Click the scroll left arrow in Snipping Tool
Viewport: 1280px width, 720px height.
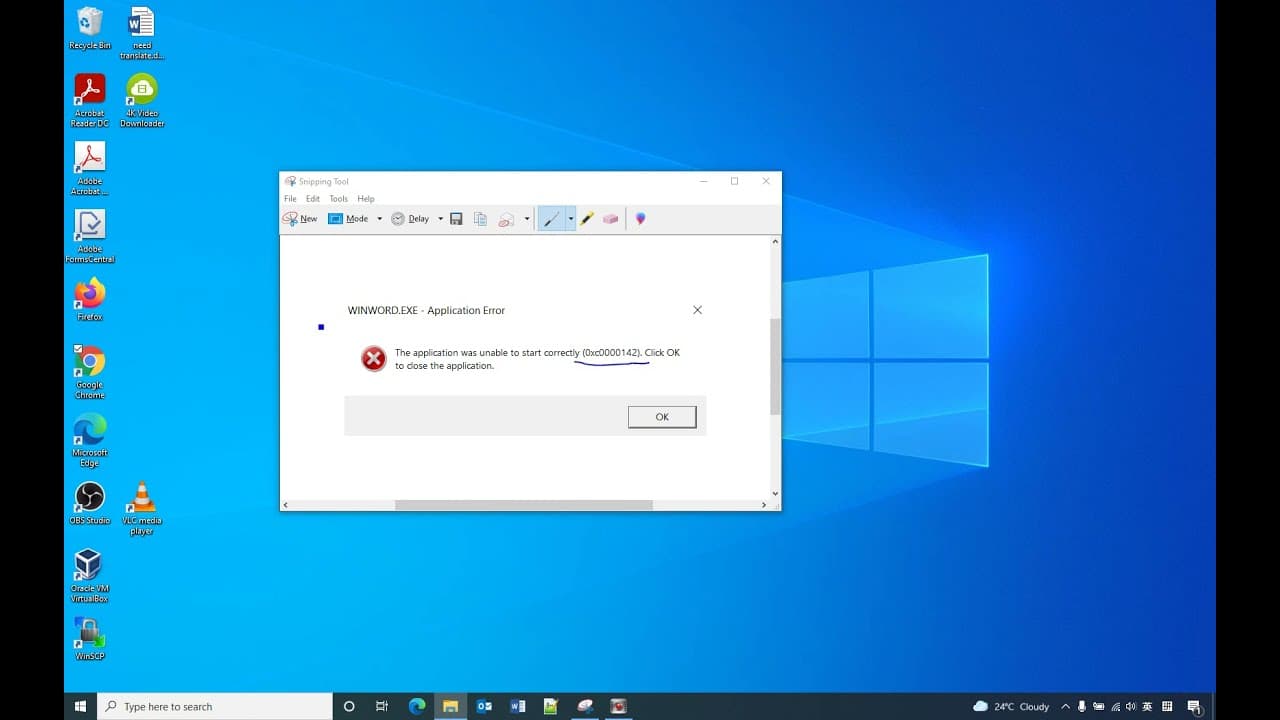click(x=286, y=505)
